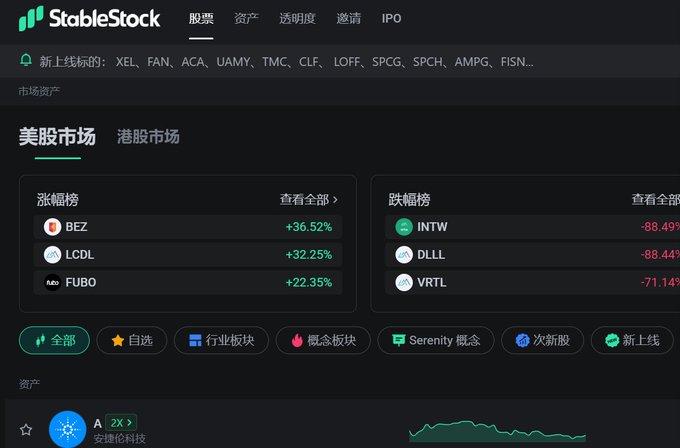Click the INTW loser row
Image resolution: width=680 pixels, height=448 pixels.
533,227
